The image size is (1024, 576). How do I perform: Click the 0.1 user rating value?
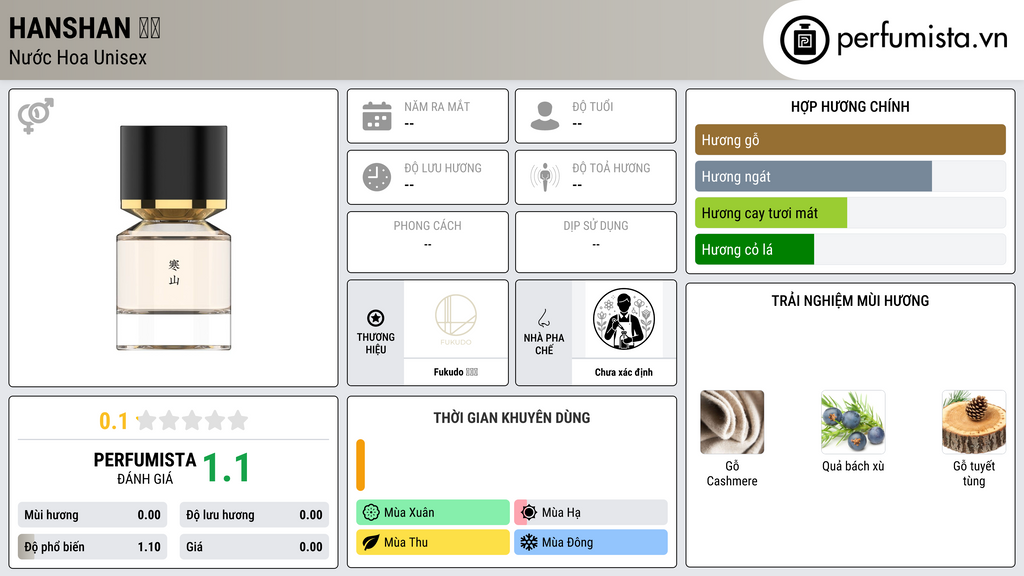[114, 421]
